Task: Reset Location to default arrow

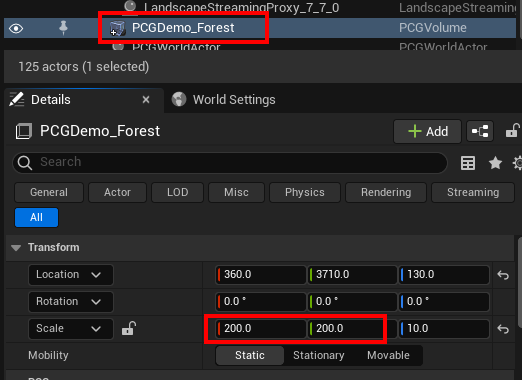Action: coord(503,275)
